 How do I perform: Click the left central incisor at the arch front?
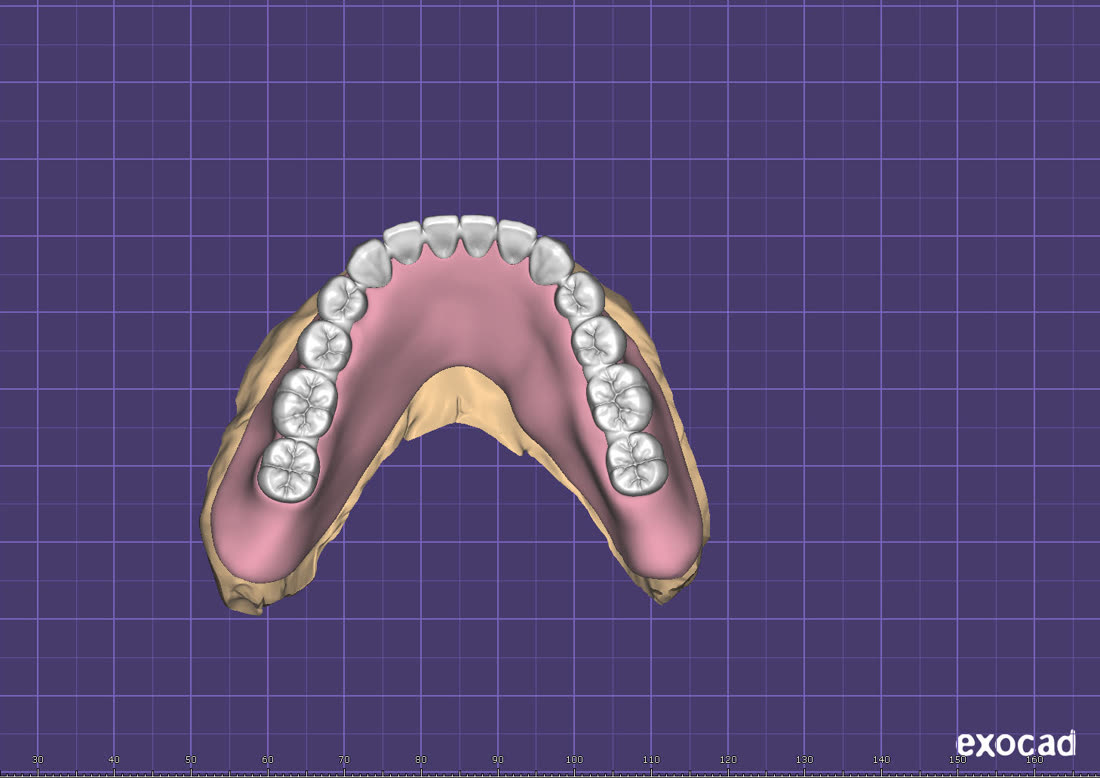441,236
